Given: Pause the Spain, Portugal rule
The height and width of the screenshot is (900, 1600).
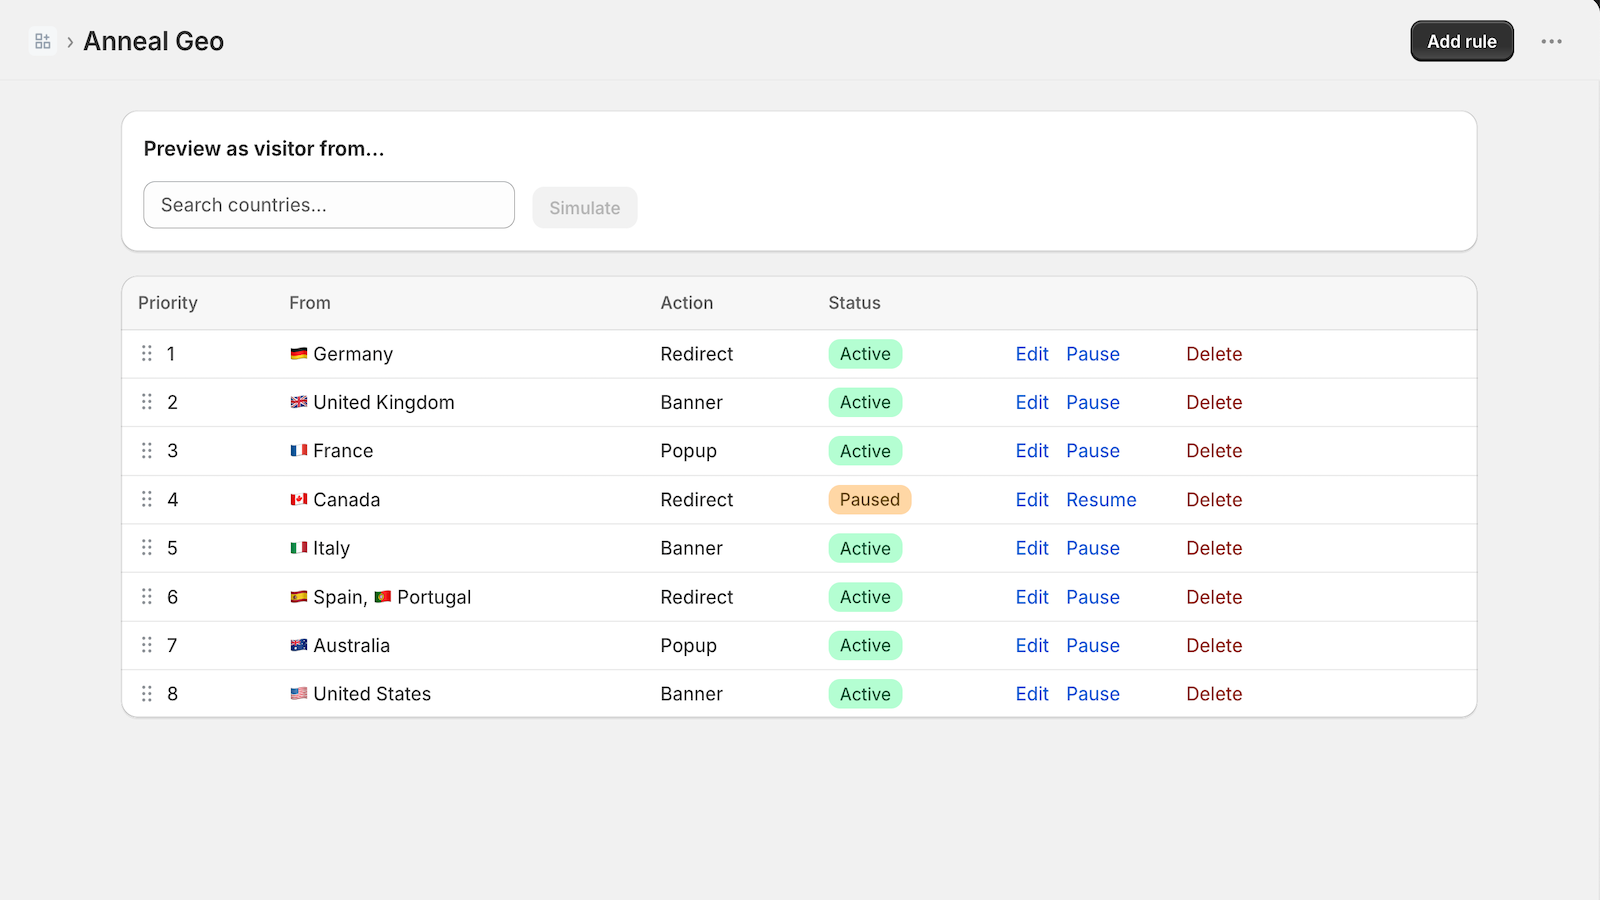Looking at the screenshot, I should point(1093,597).
